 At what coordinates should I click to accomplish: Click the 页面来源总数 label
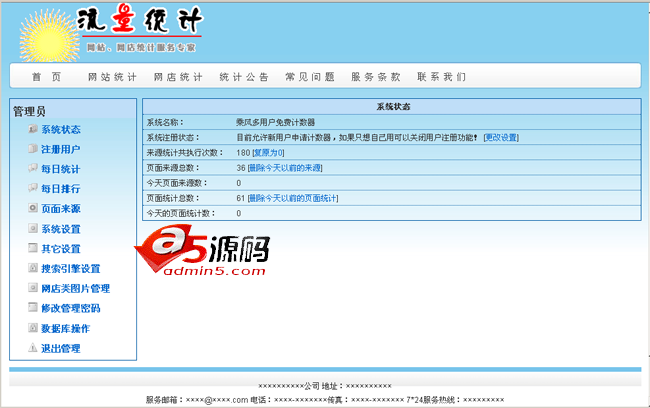[173, 168]
